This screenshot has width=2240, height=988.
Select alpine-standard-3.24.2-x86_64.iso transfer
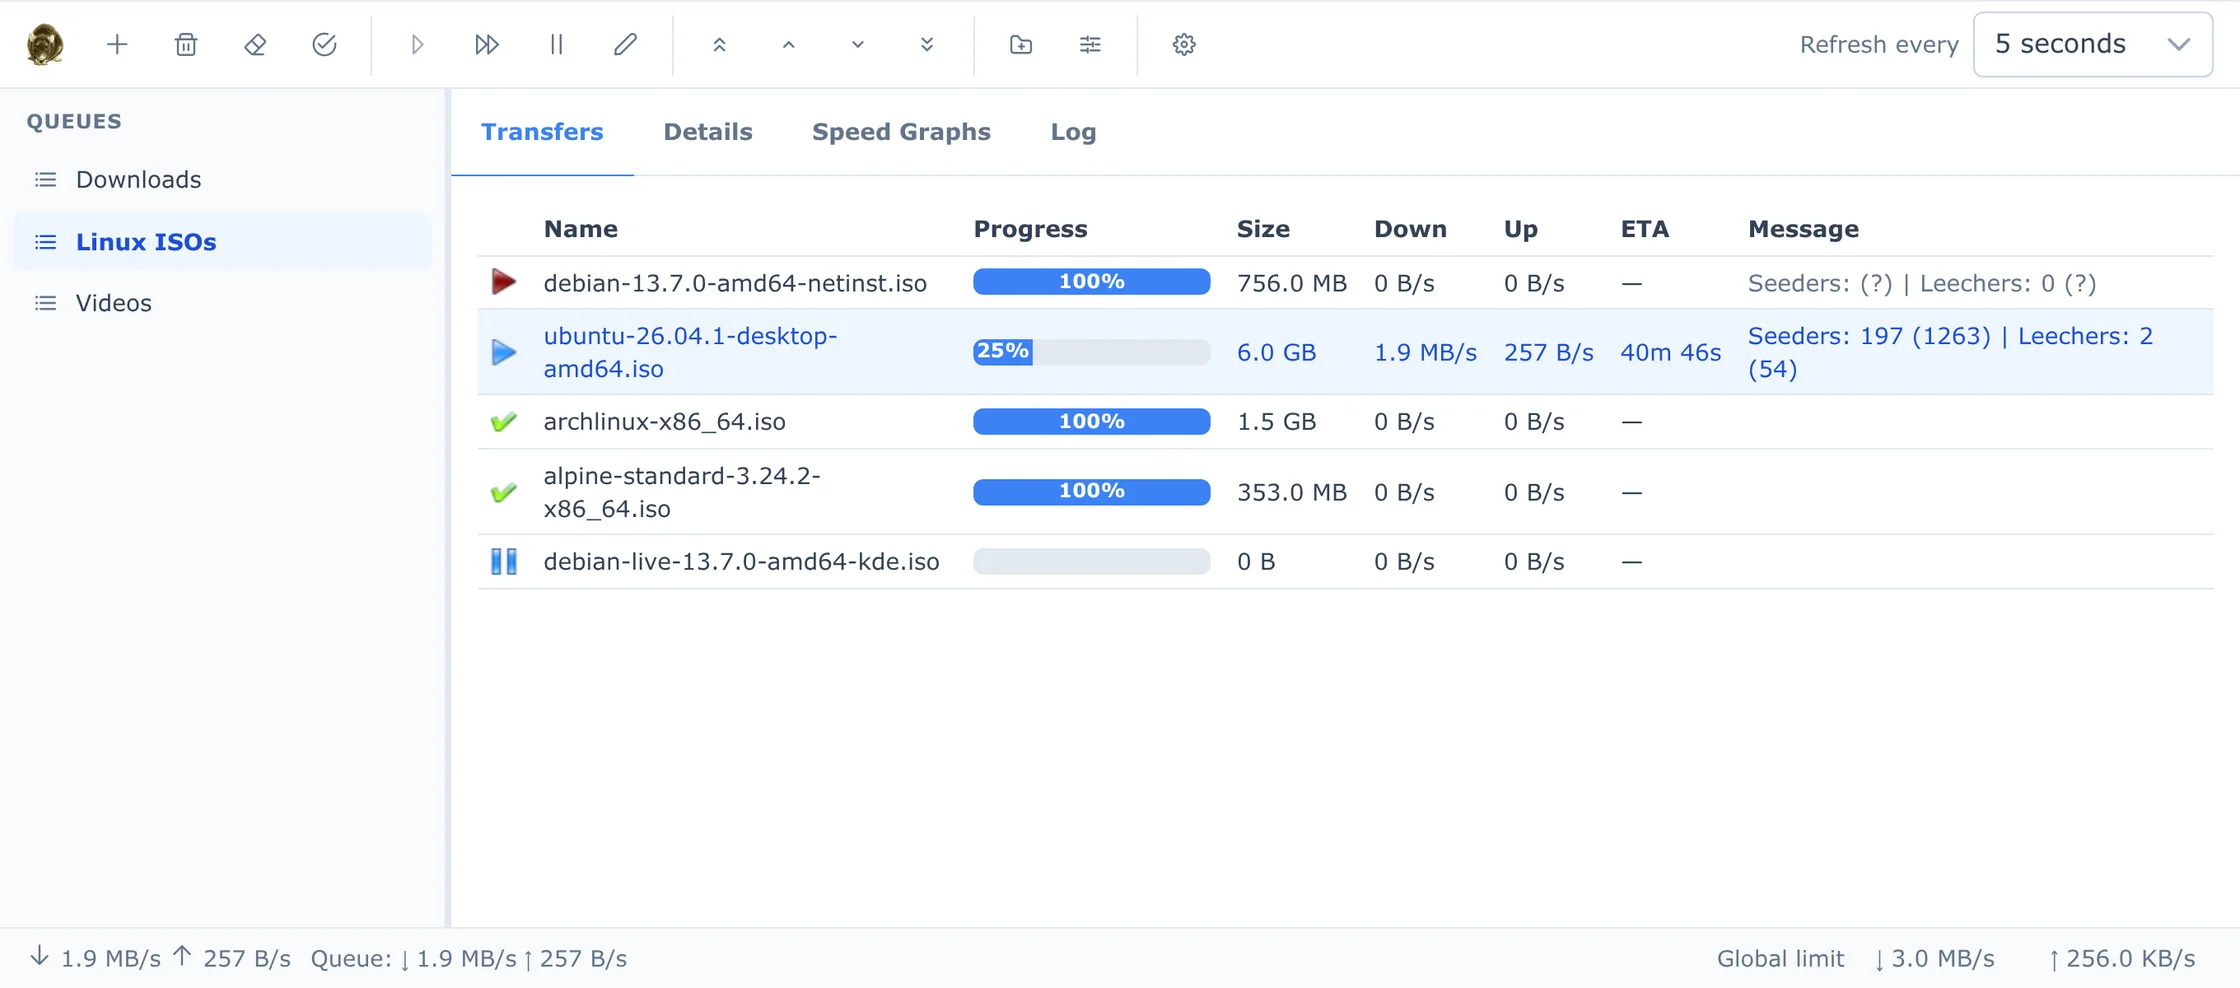(1345, 492)
